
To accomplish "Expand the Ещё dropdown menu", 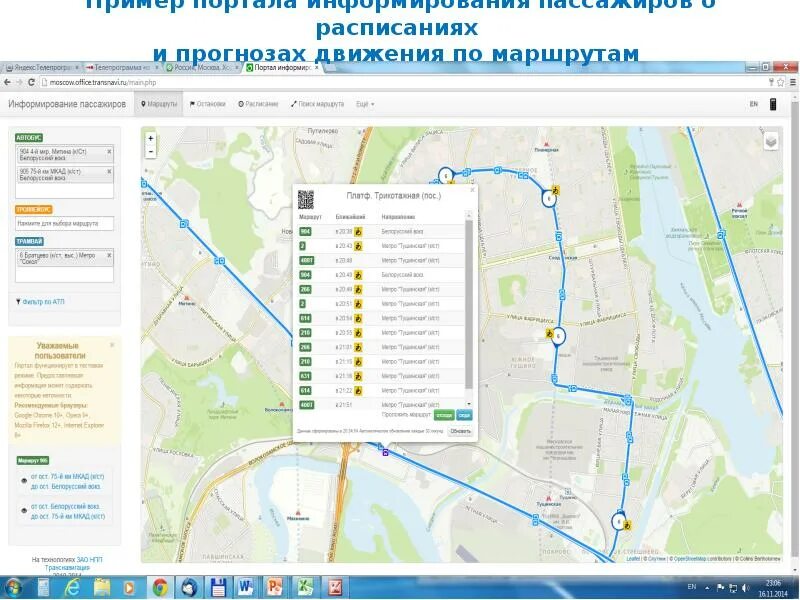I will [x=365, y=104].
